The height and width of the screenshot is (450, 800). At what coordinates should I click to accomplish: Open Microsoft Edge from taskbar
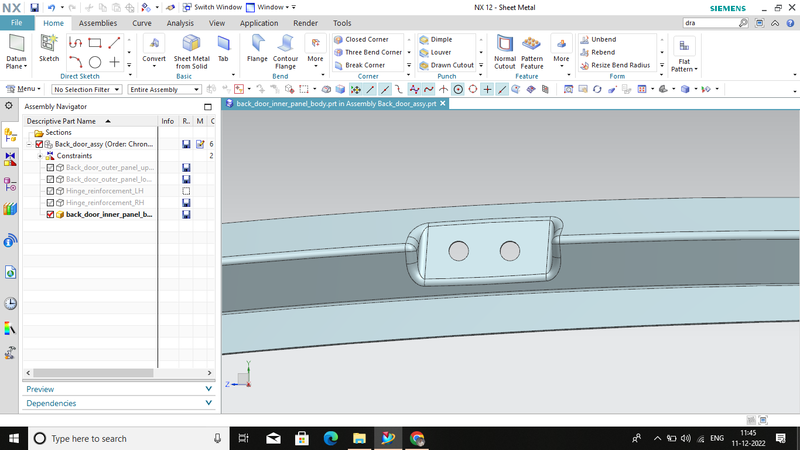[x=331, y=439]
